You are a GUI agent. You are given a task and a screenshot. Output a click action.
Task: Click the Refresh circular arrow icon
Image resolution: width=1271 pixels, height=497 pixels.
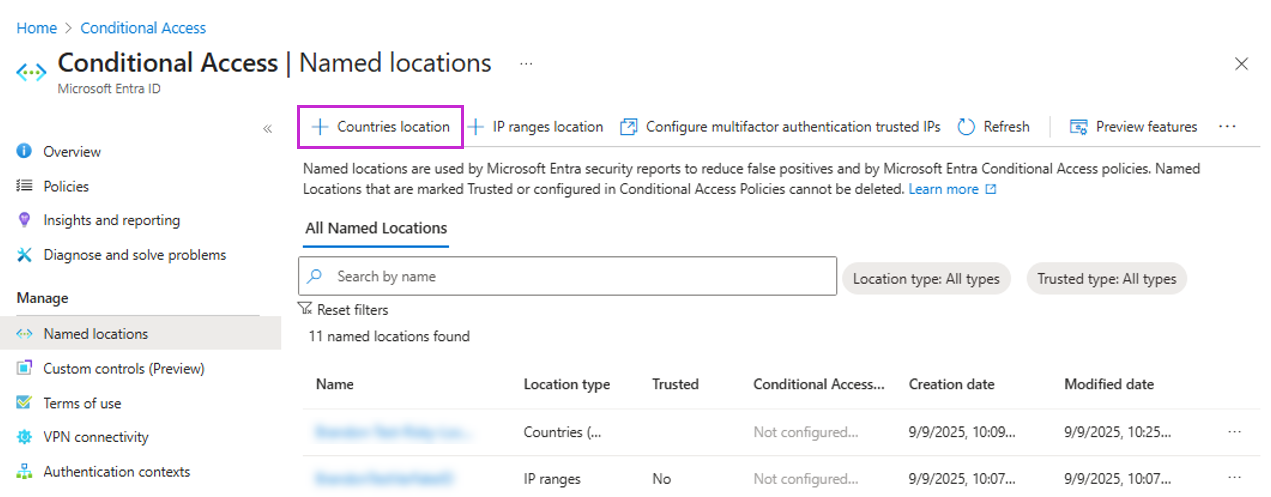966,127
